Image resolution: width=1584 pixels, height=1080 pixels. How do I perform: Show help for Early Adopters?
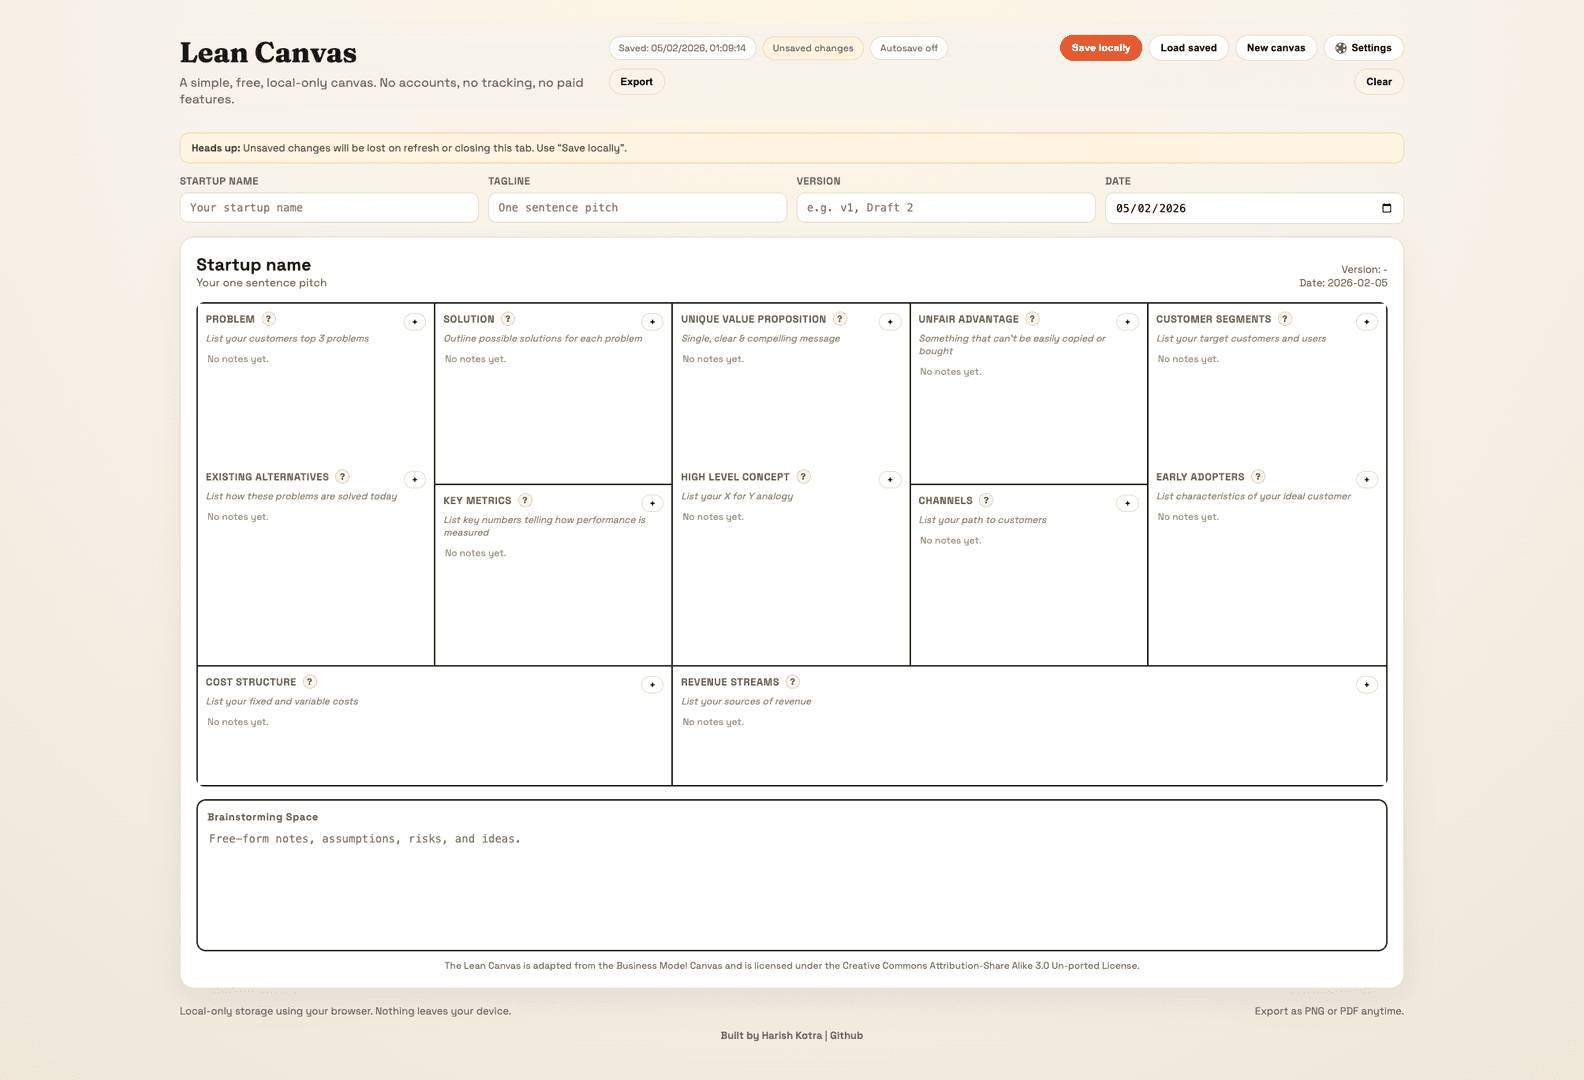(1258, 477)
